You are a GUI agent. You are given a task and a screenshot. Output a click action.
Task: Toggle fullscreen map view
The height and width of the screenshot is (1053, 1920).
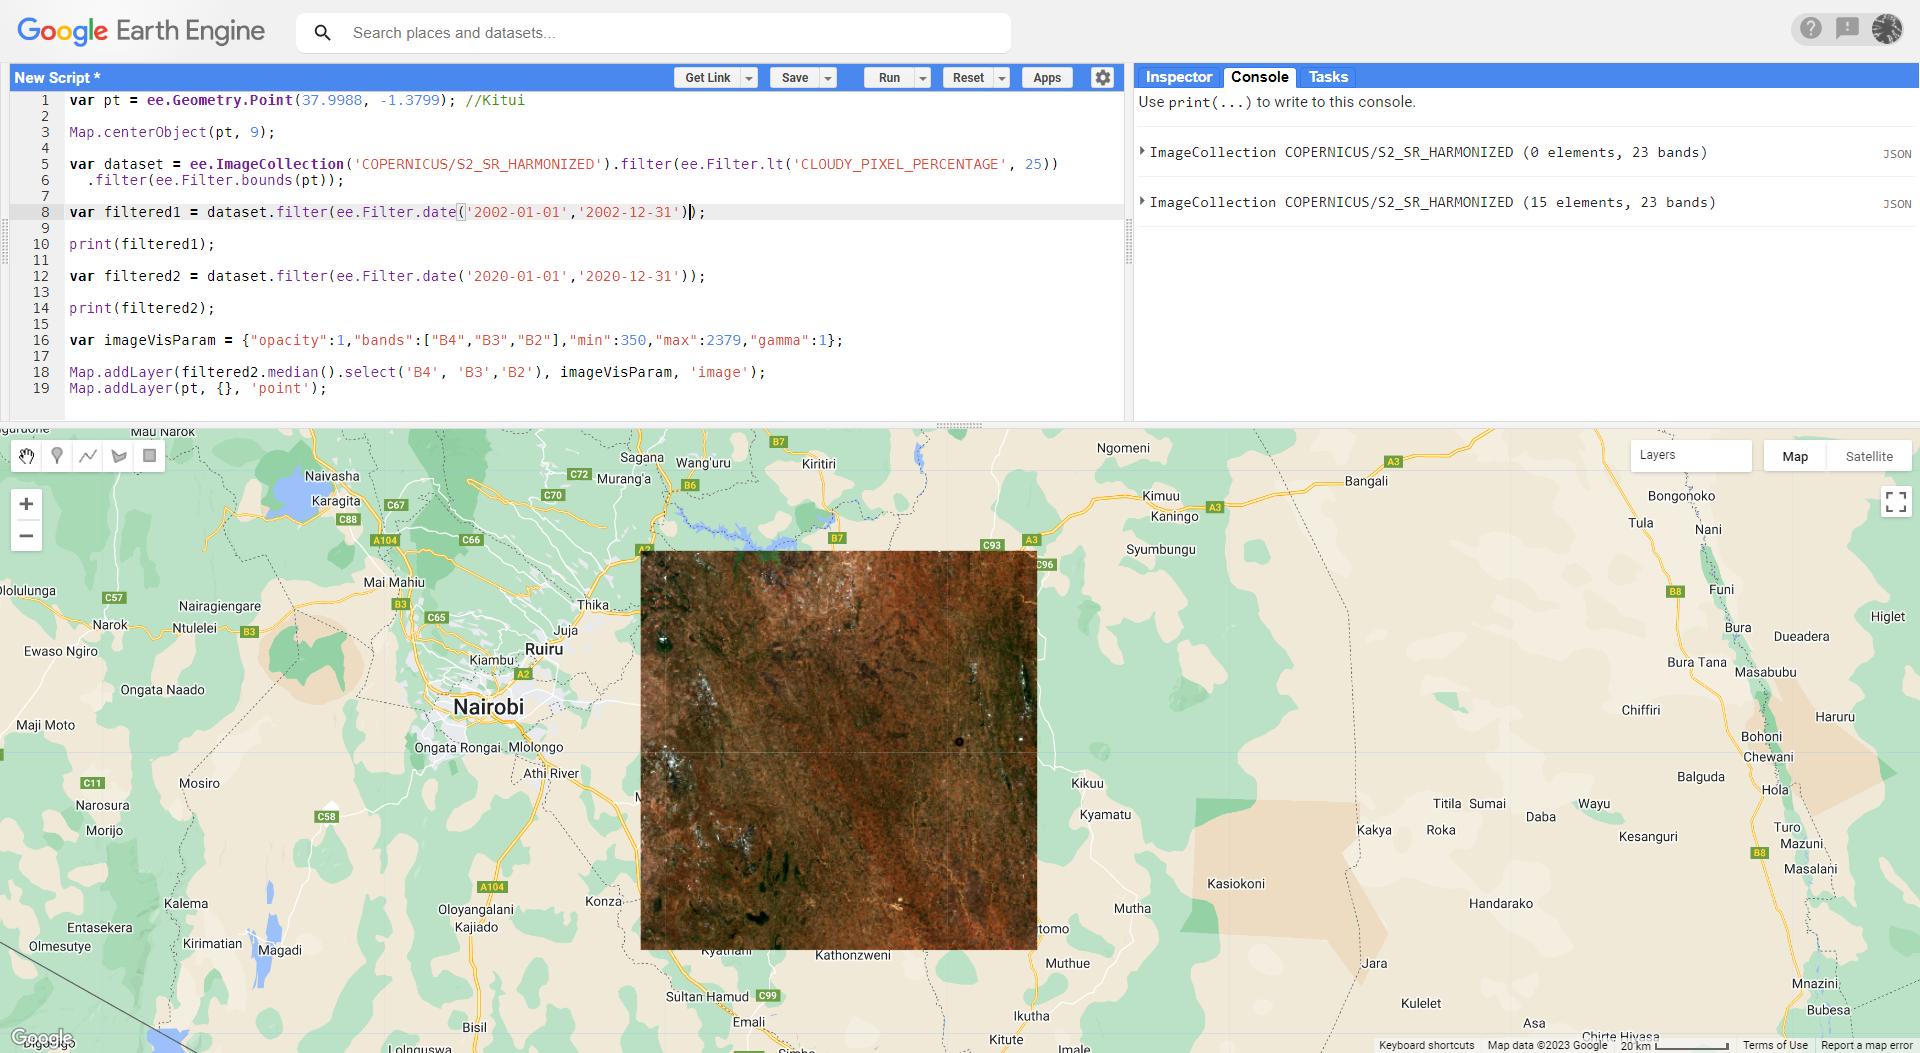[1895, 501]
